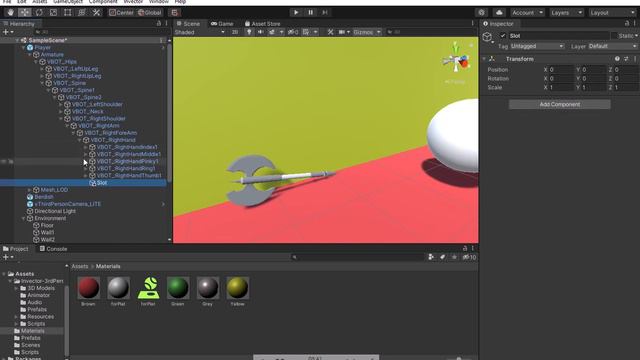Pause the game playback
The image size is (640, 360).
[310, 13]
